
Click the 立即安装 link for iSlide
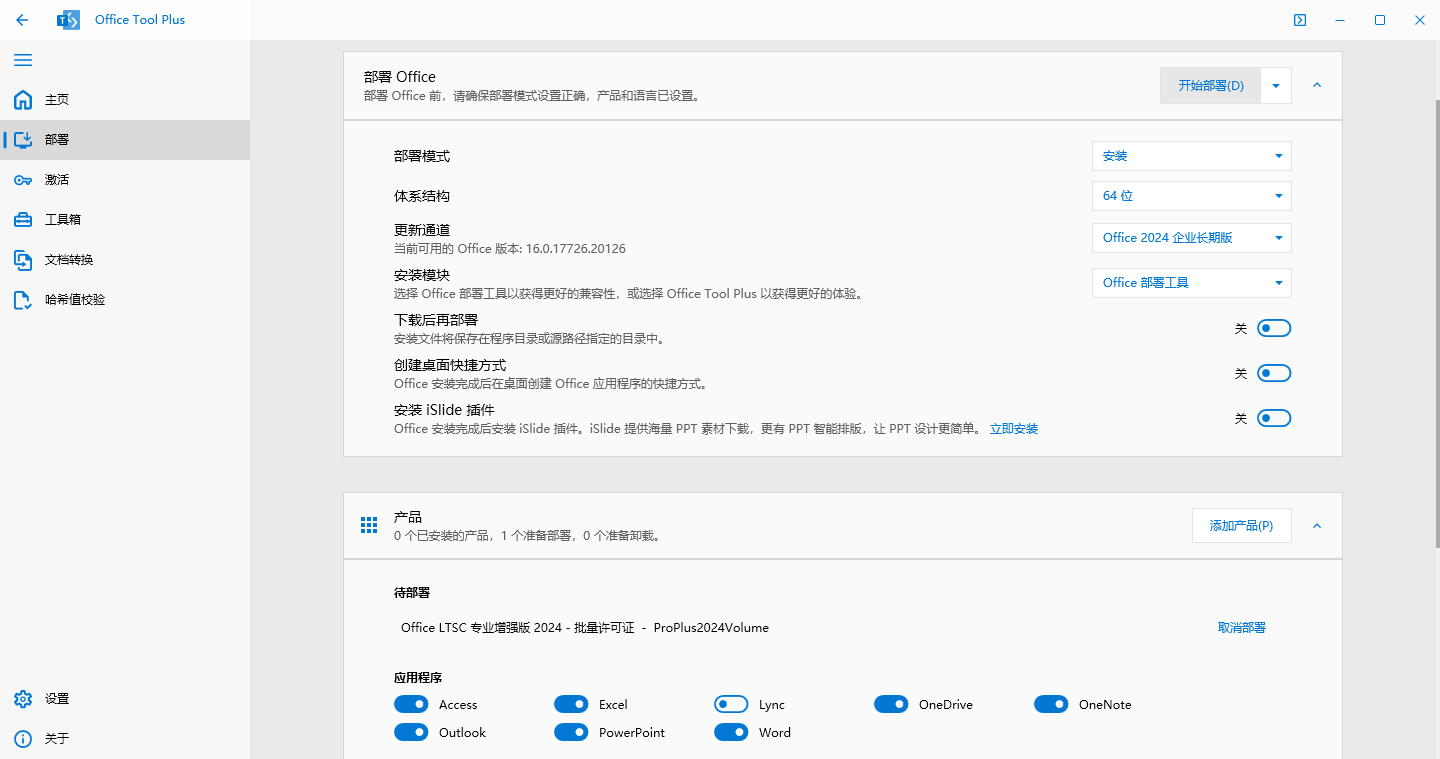[x=1014, y=429]
